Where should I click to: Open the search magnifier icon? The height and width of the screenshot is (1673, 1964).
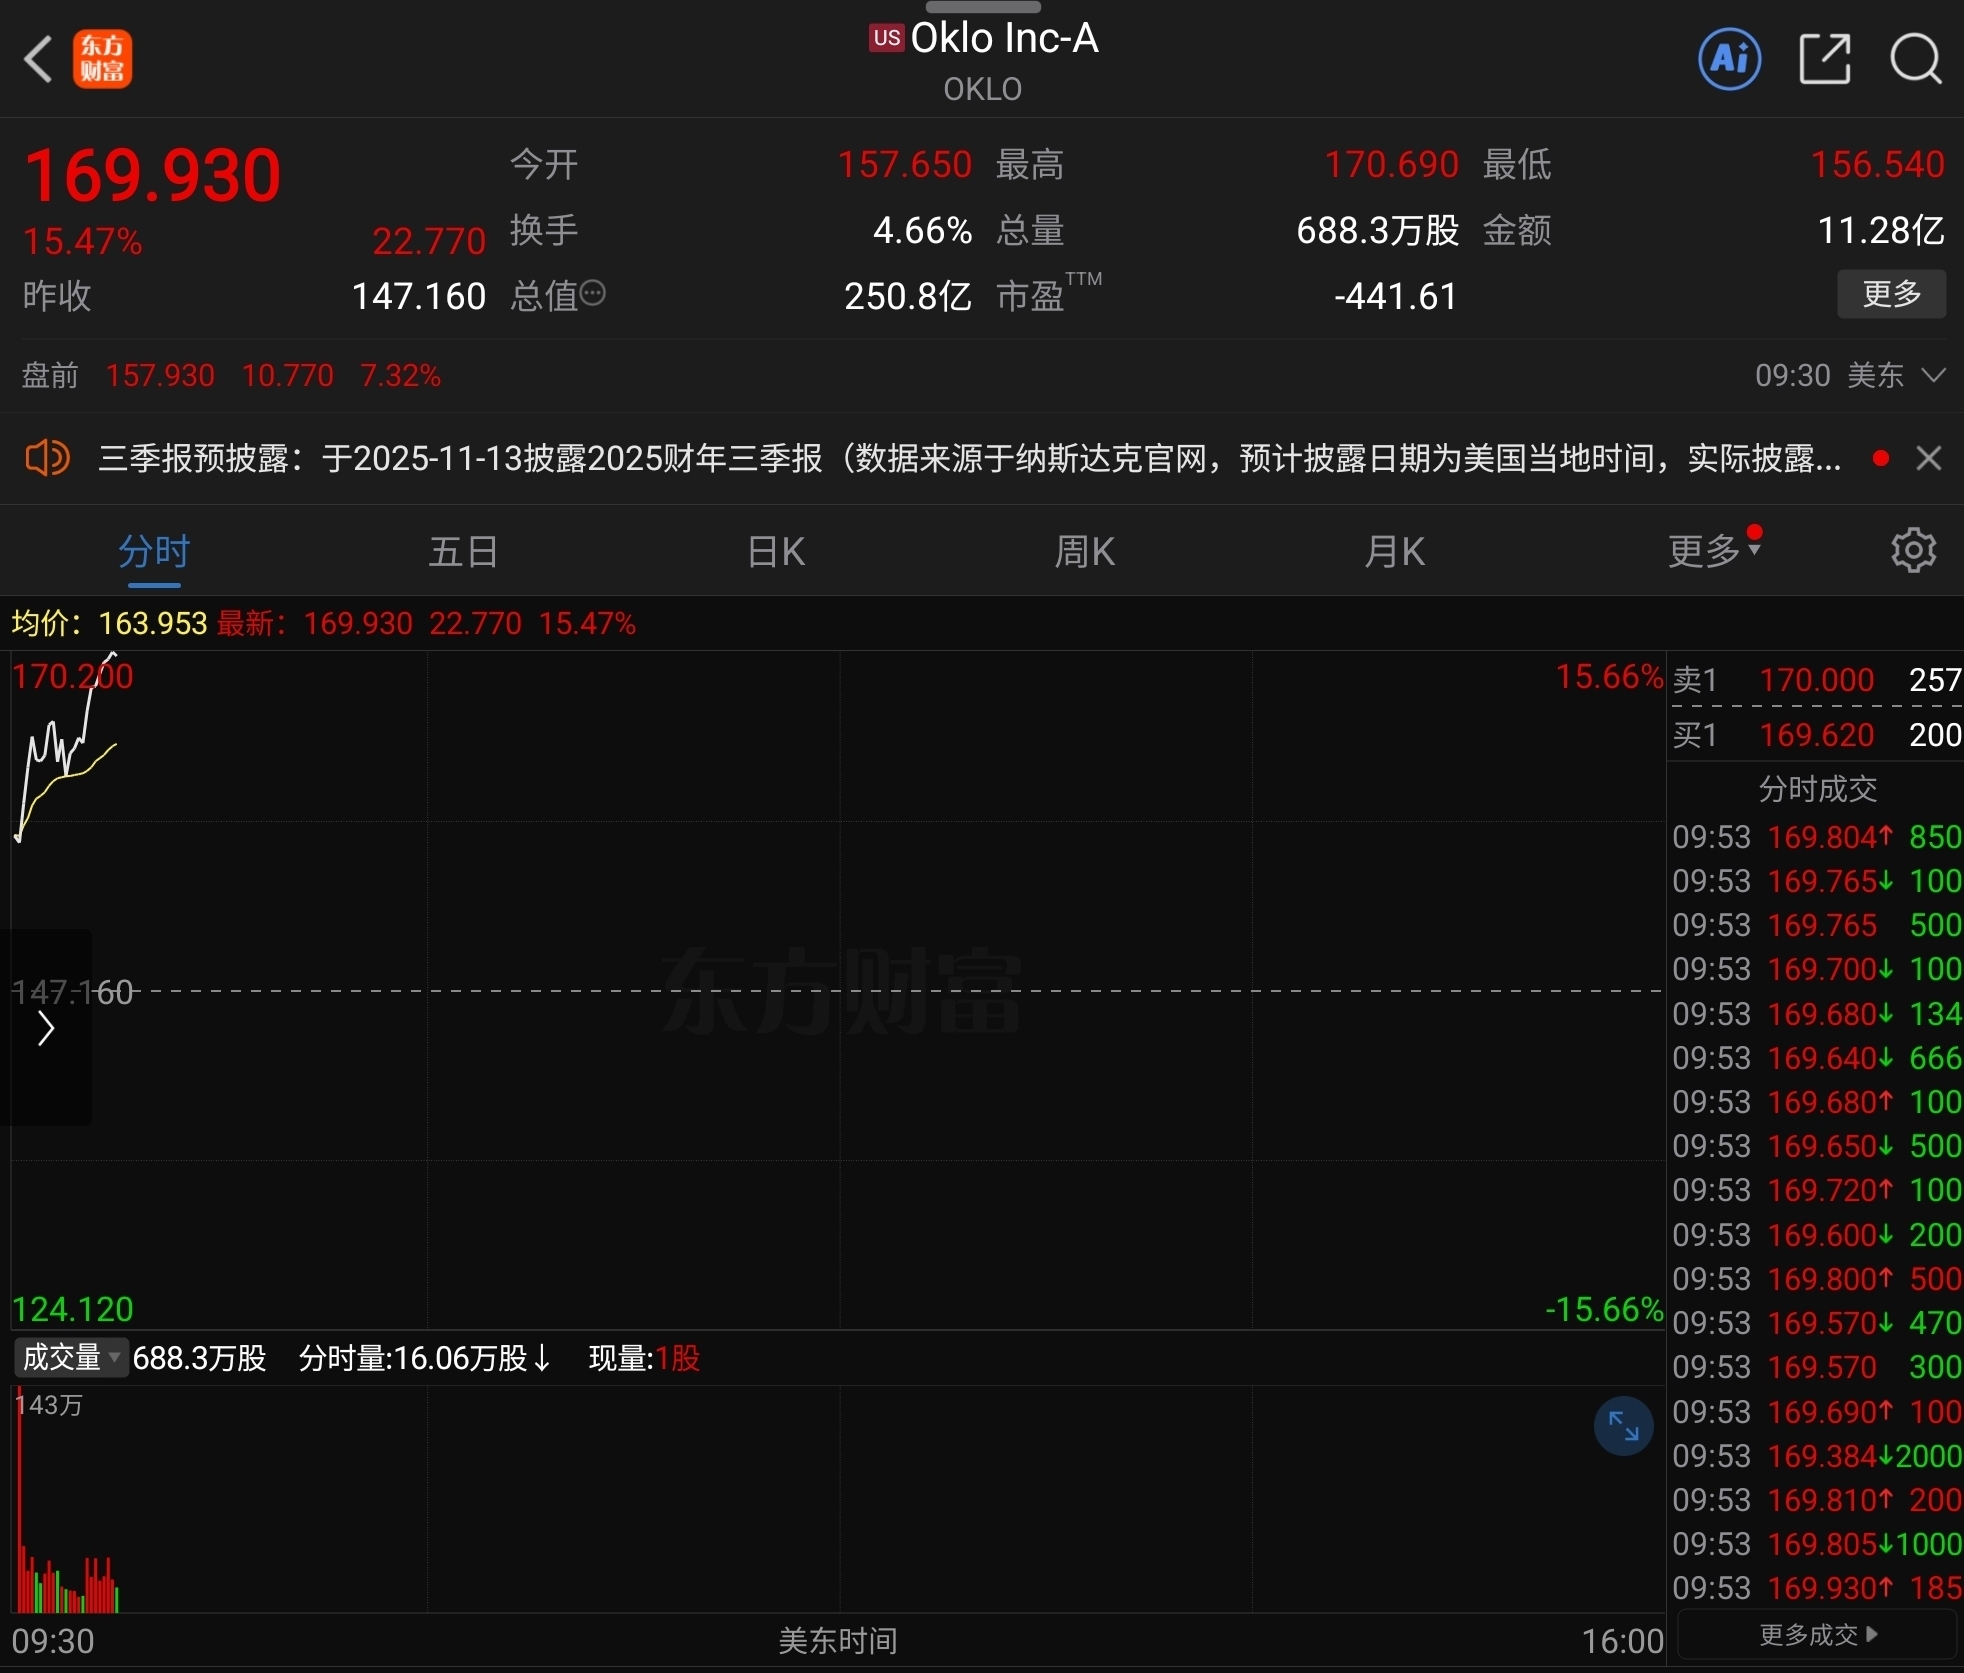(x=1915, y=59)
